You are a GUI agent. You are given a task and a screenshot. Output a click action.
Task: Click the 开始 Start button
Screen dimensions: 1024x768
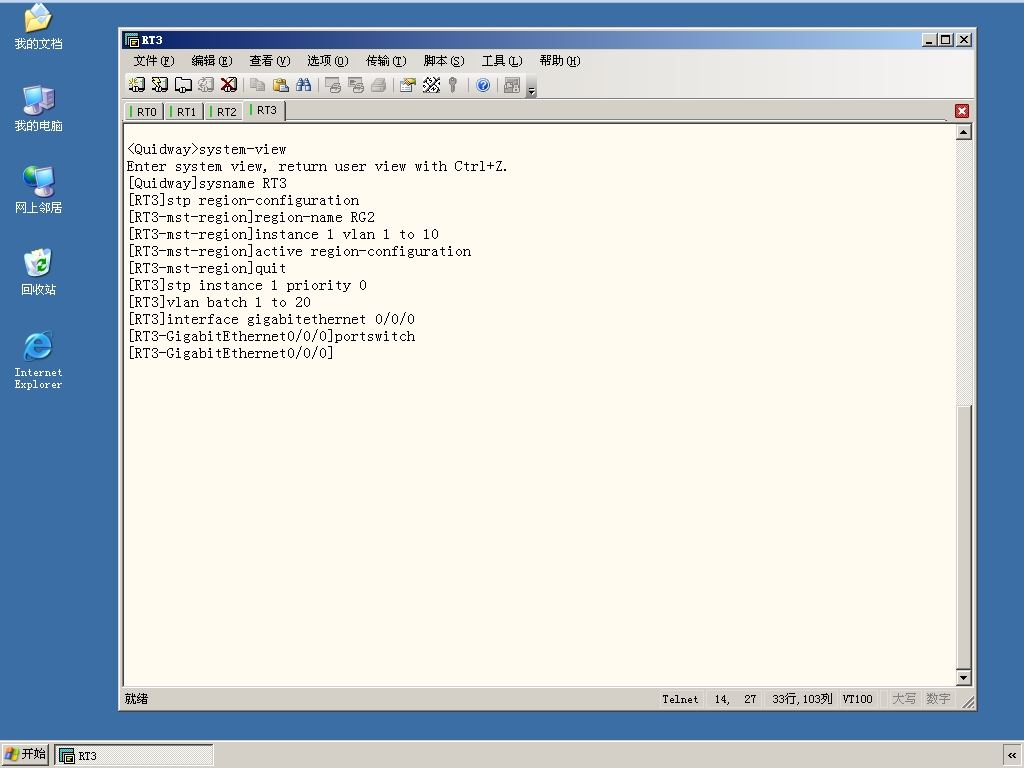coord(25,754)
